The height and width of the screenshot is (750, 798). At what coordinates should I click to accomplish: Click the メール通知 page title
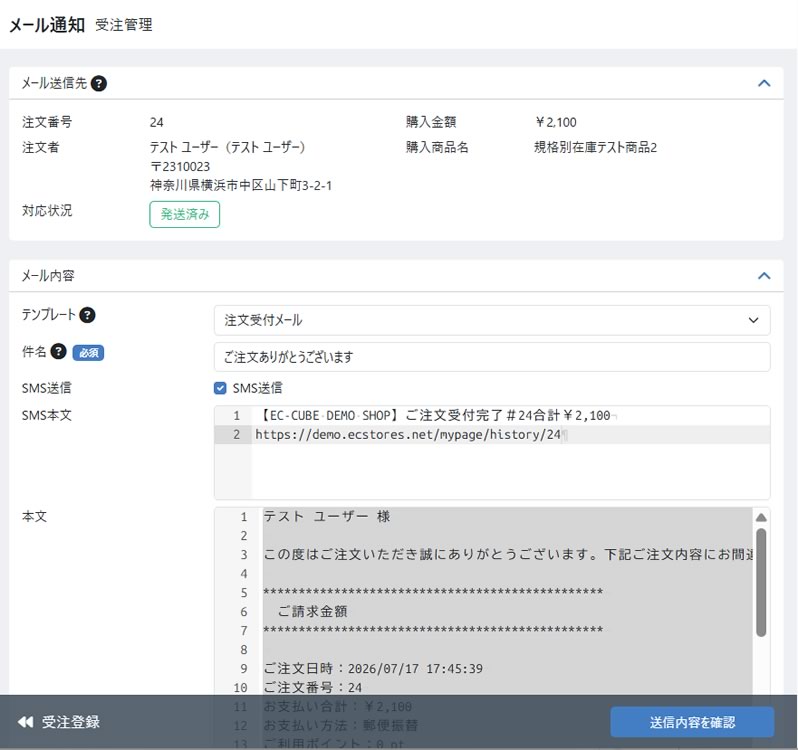point(47,25)
